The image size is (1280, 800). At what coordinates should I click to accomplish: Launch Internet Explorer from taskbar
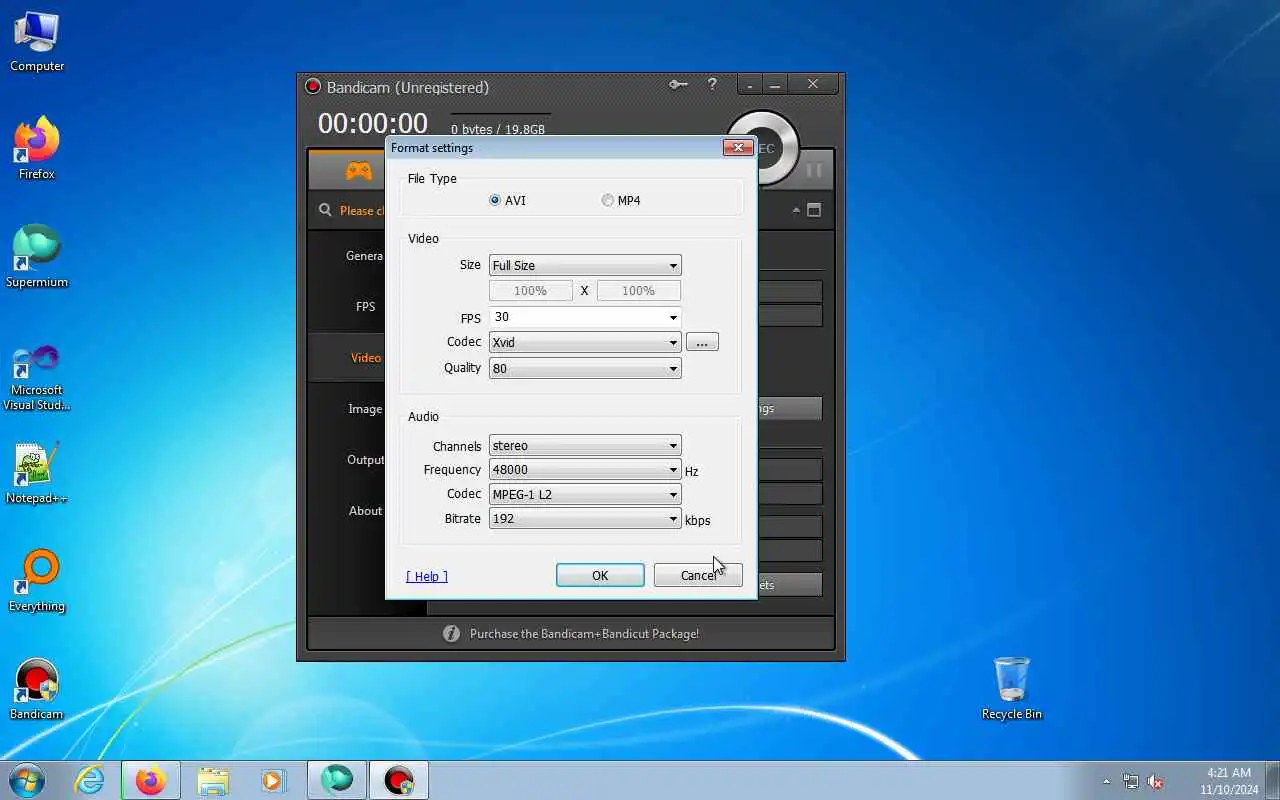click(x=90, y=780)
